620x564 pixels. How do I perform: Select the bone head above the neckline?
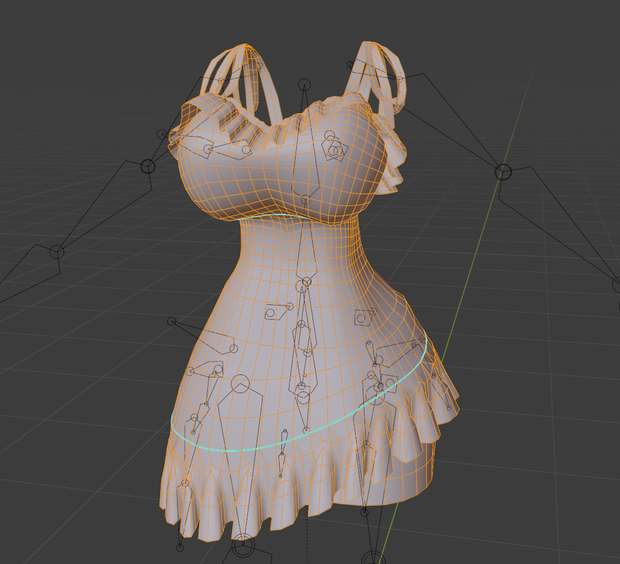[304, 84]
